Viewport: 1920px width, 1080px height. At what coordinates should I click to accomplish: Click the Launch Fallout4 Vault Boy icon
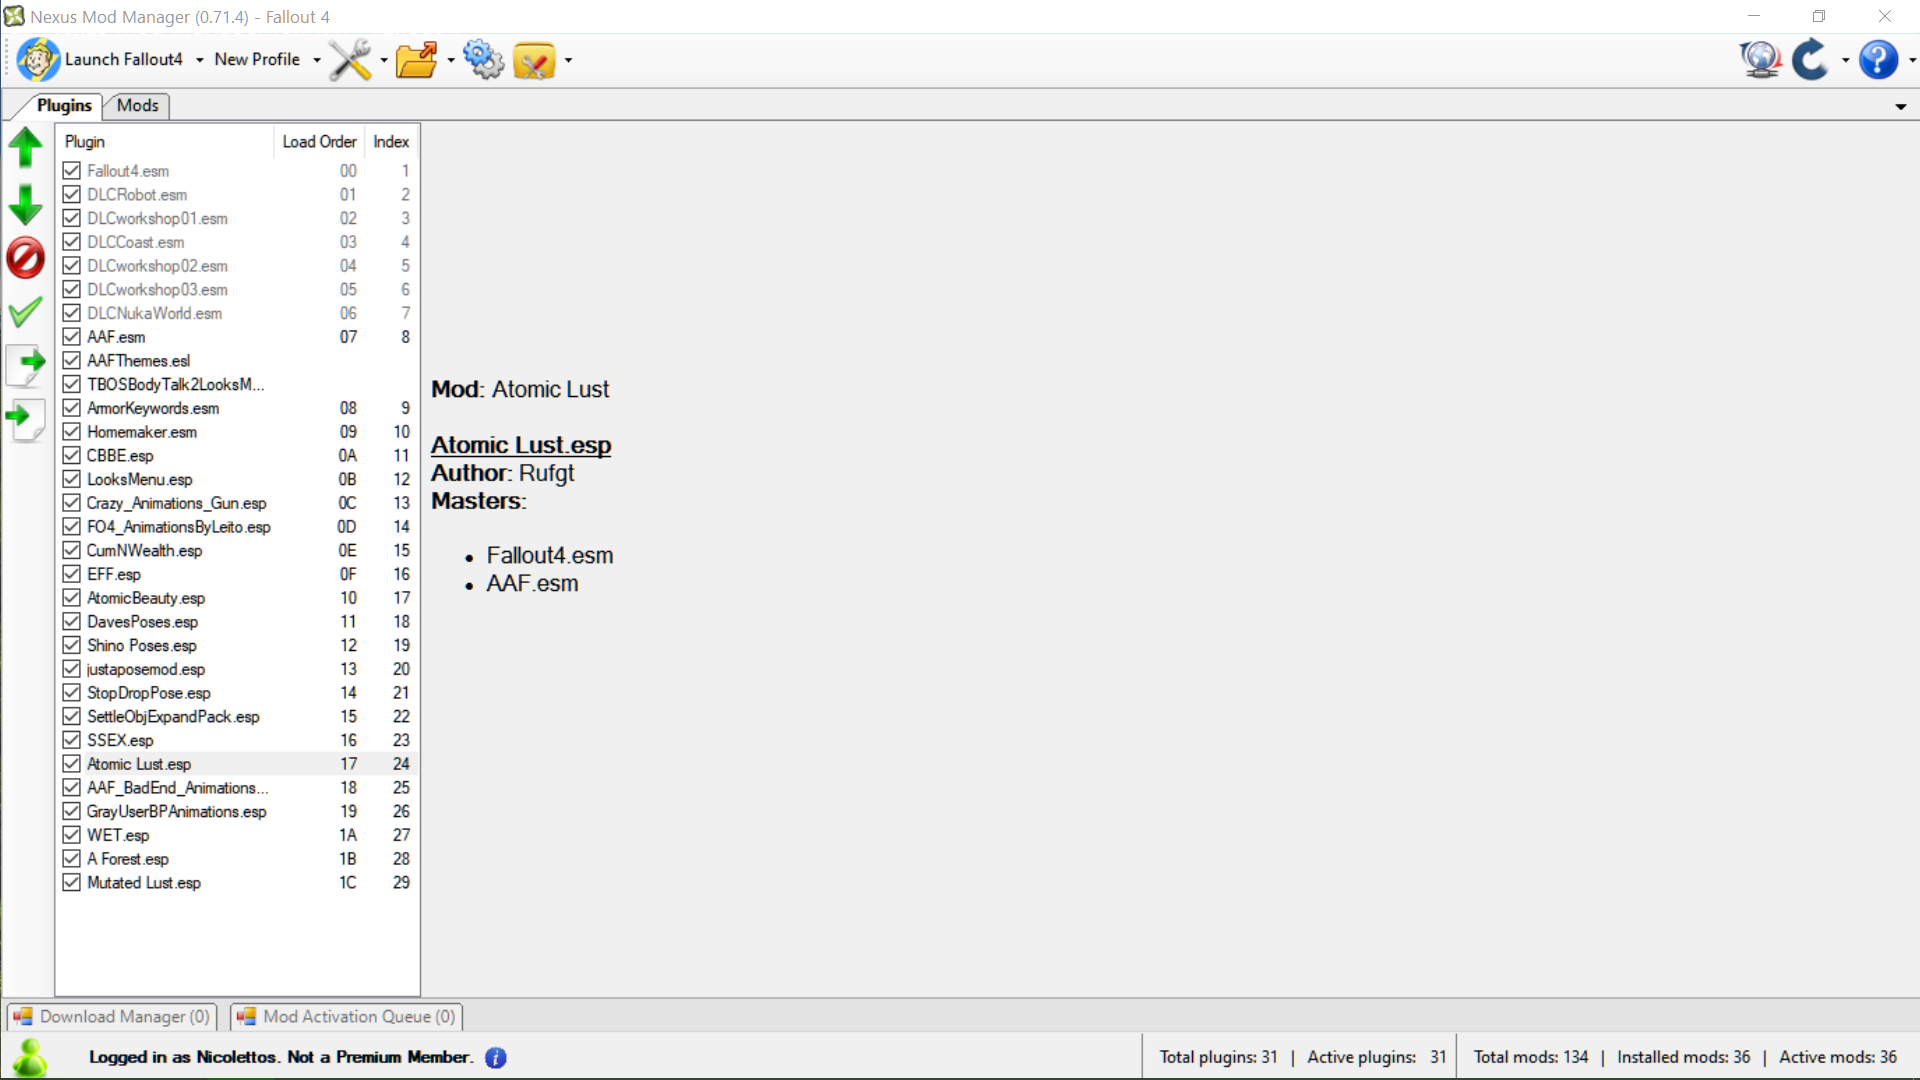[x=38, y=60]
